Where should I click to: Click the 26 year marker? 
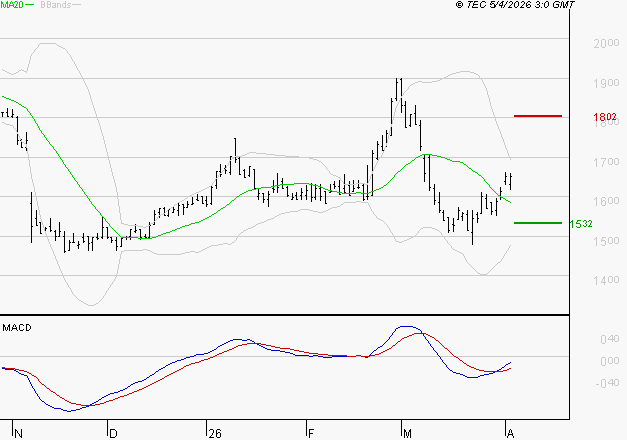tap(215, 433)
